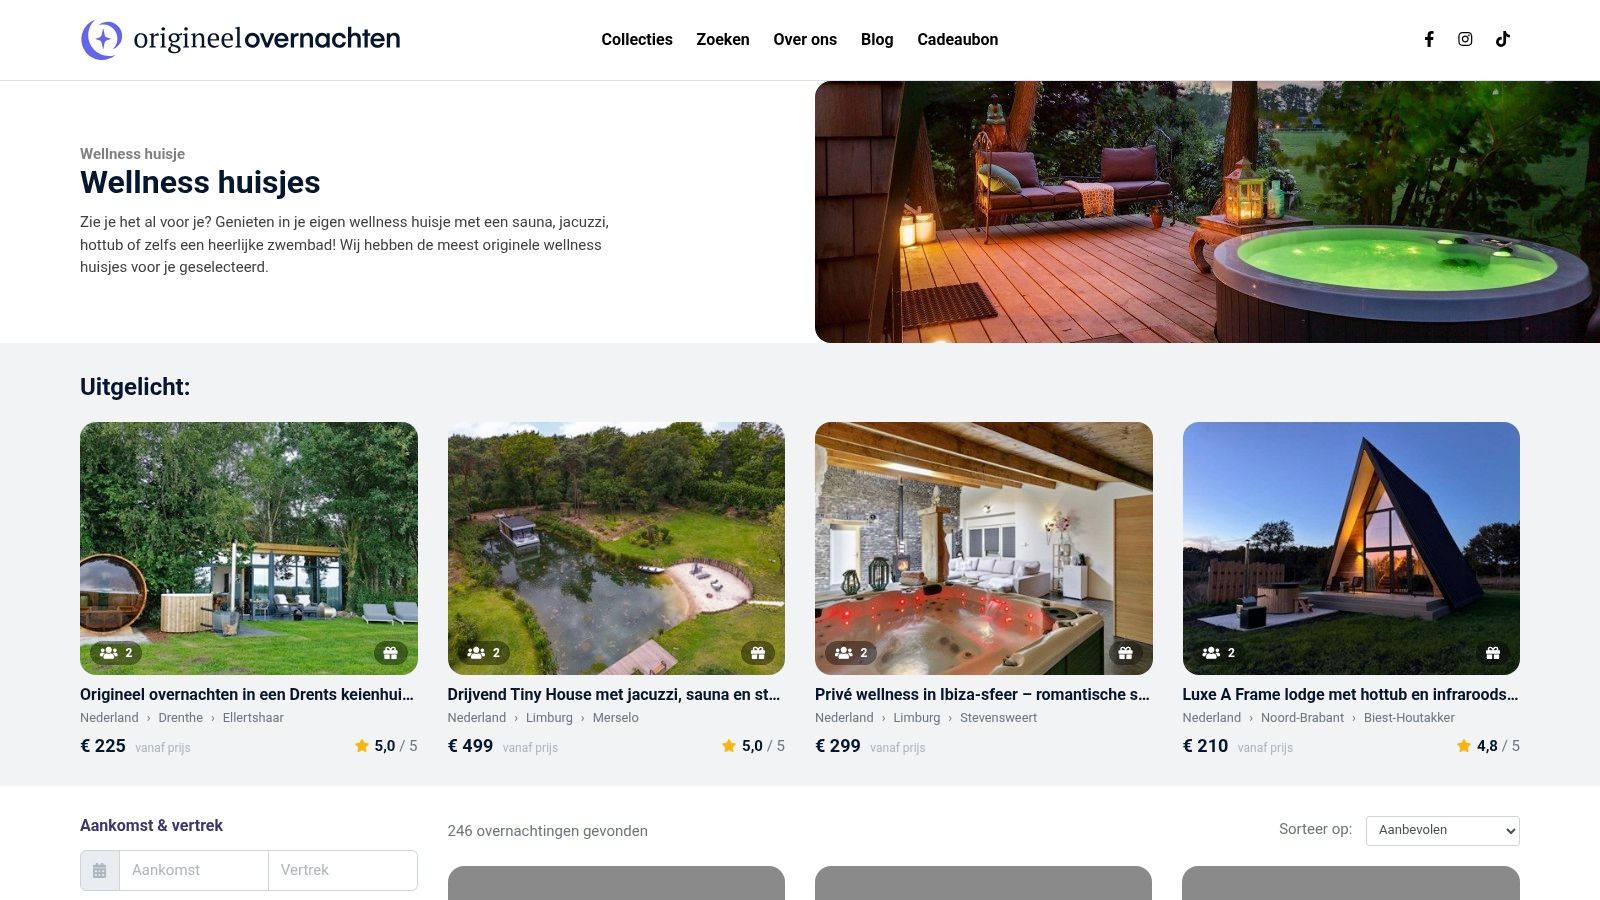This screenshot has height=900, width=1600.
Task: Open the Facebook icon in header
Action: pyautogui.click(x=1429, y=39)
